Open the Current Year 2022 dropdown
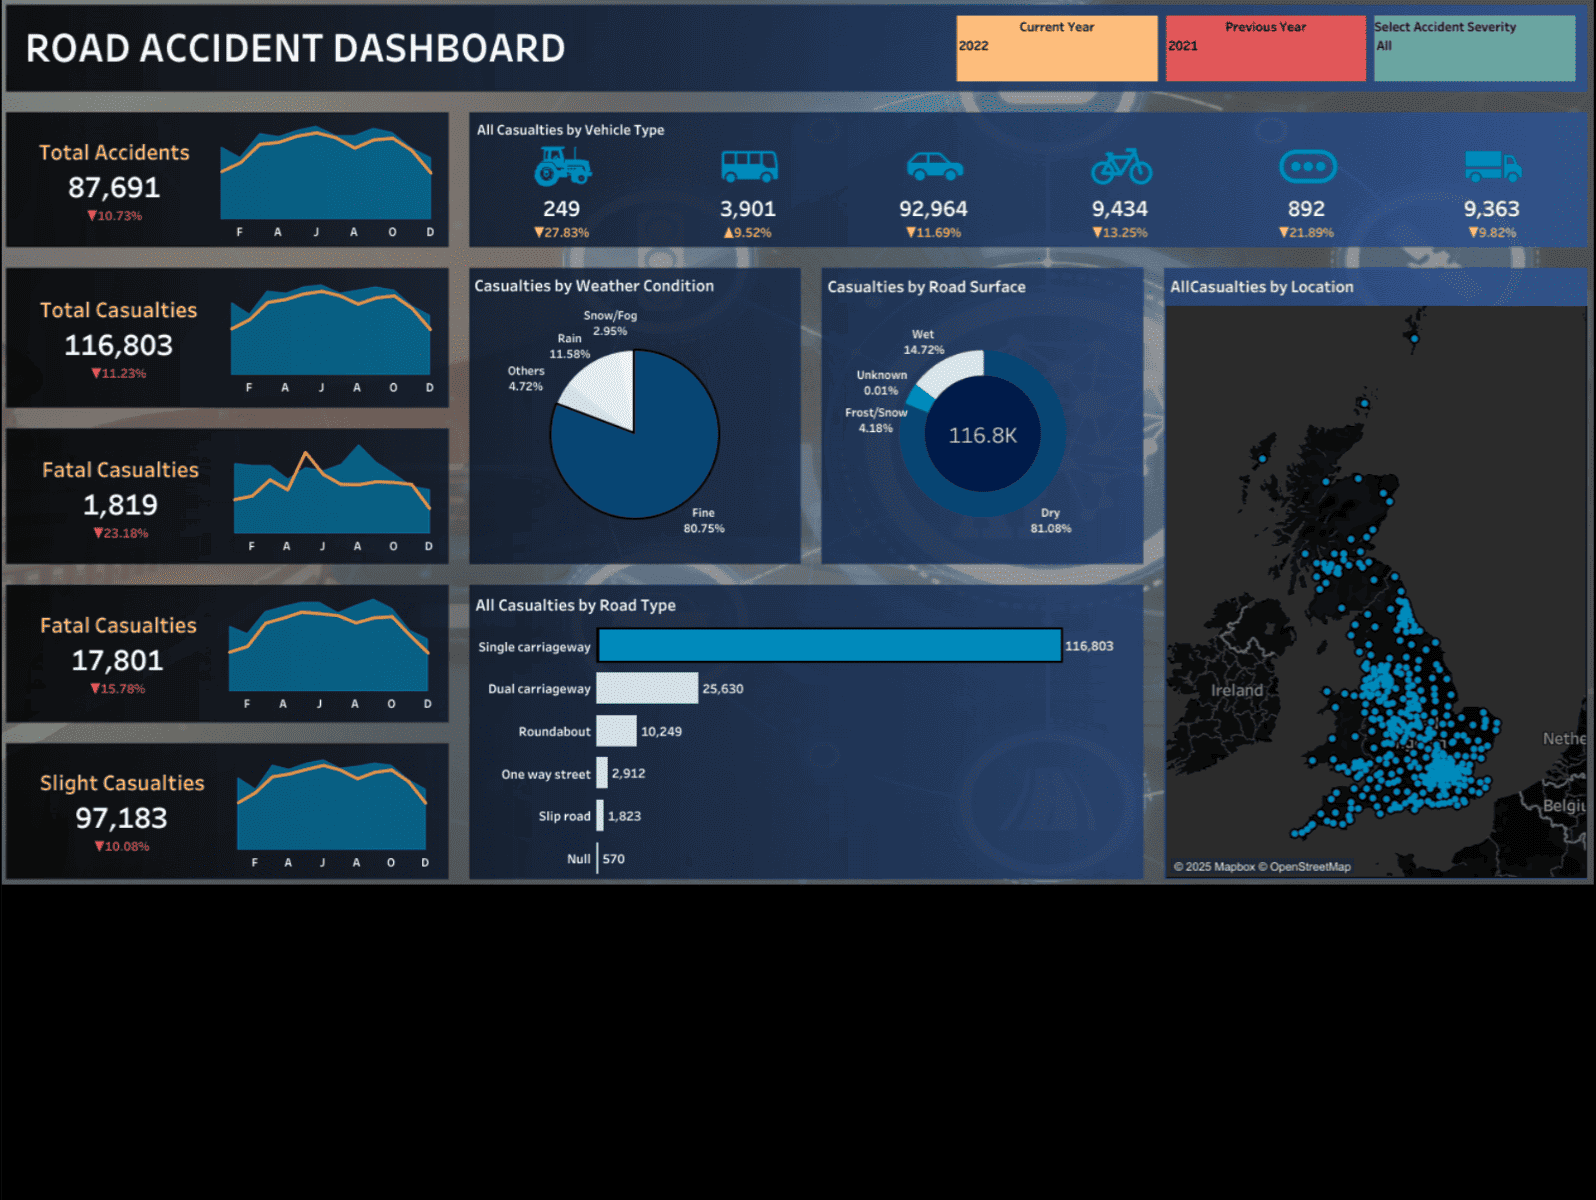The image size is (1596, 1200). [x=1056, y=47]
